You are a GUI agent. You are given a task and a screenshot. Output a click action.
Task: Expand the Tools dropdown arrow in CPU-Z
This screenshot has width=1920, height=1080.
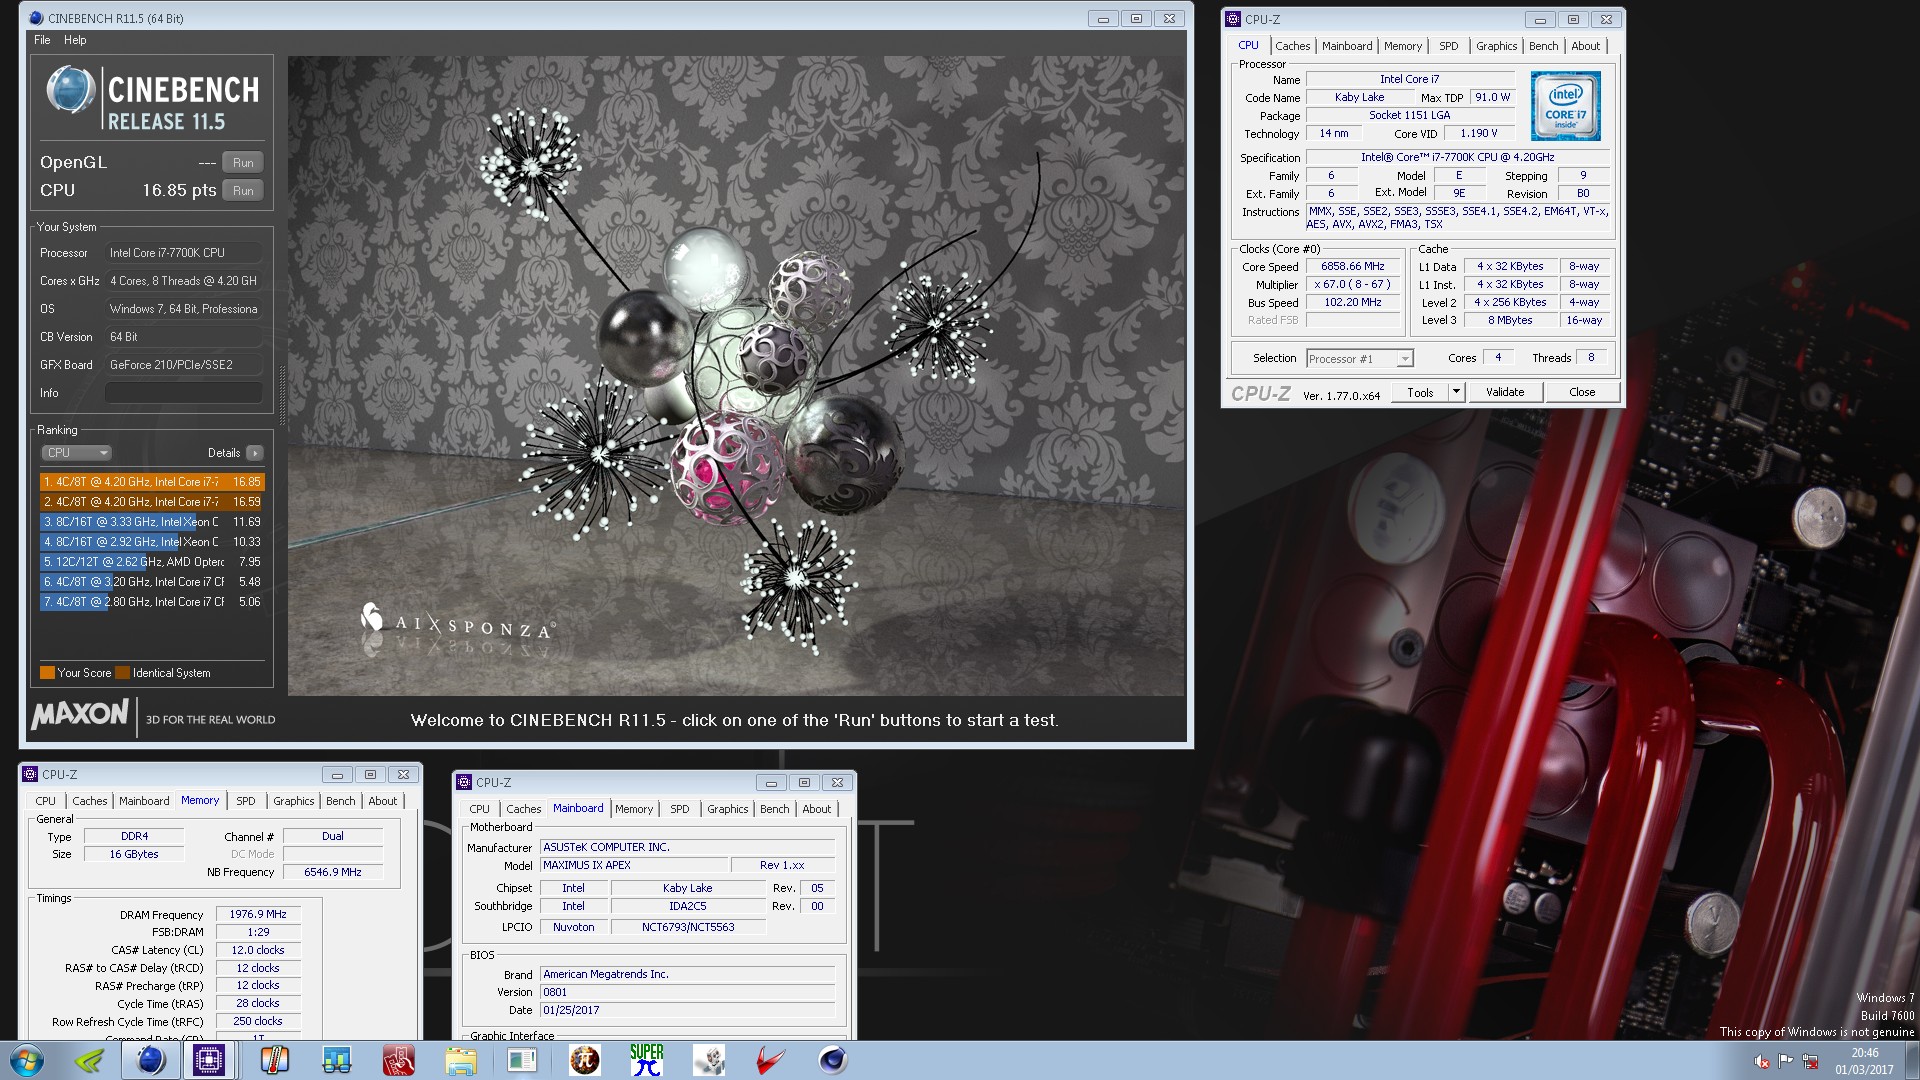click(x=1456, y=392)
